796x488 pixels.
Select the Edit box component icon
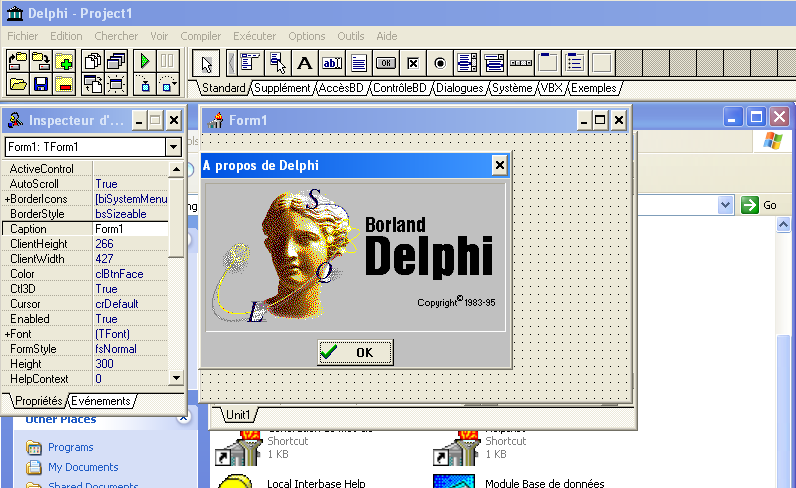pyautogui.click(x=332, y=63)
